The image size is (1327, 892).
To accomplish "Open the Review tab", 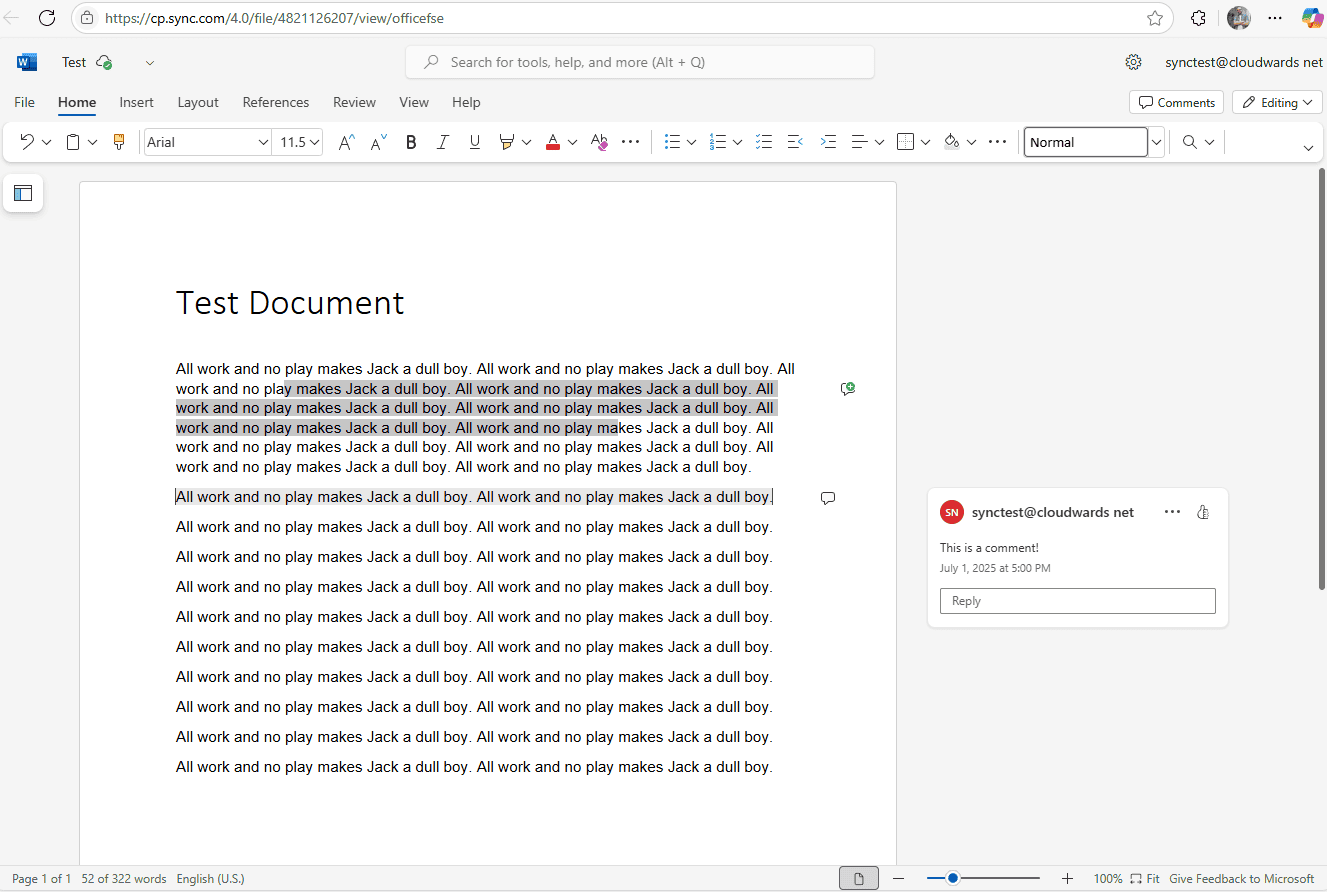I will tap(354, 102).
